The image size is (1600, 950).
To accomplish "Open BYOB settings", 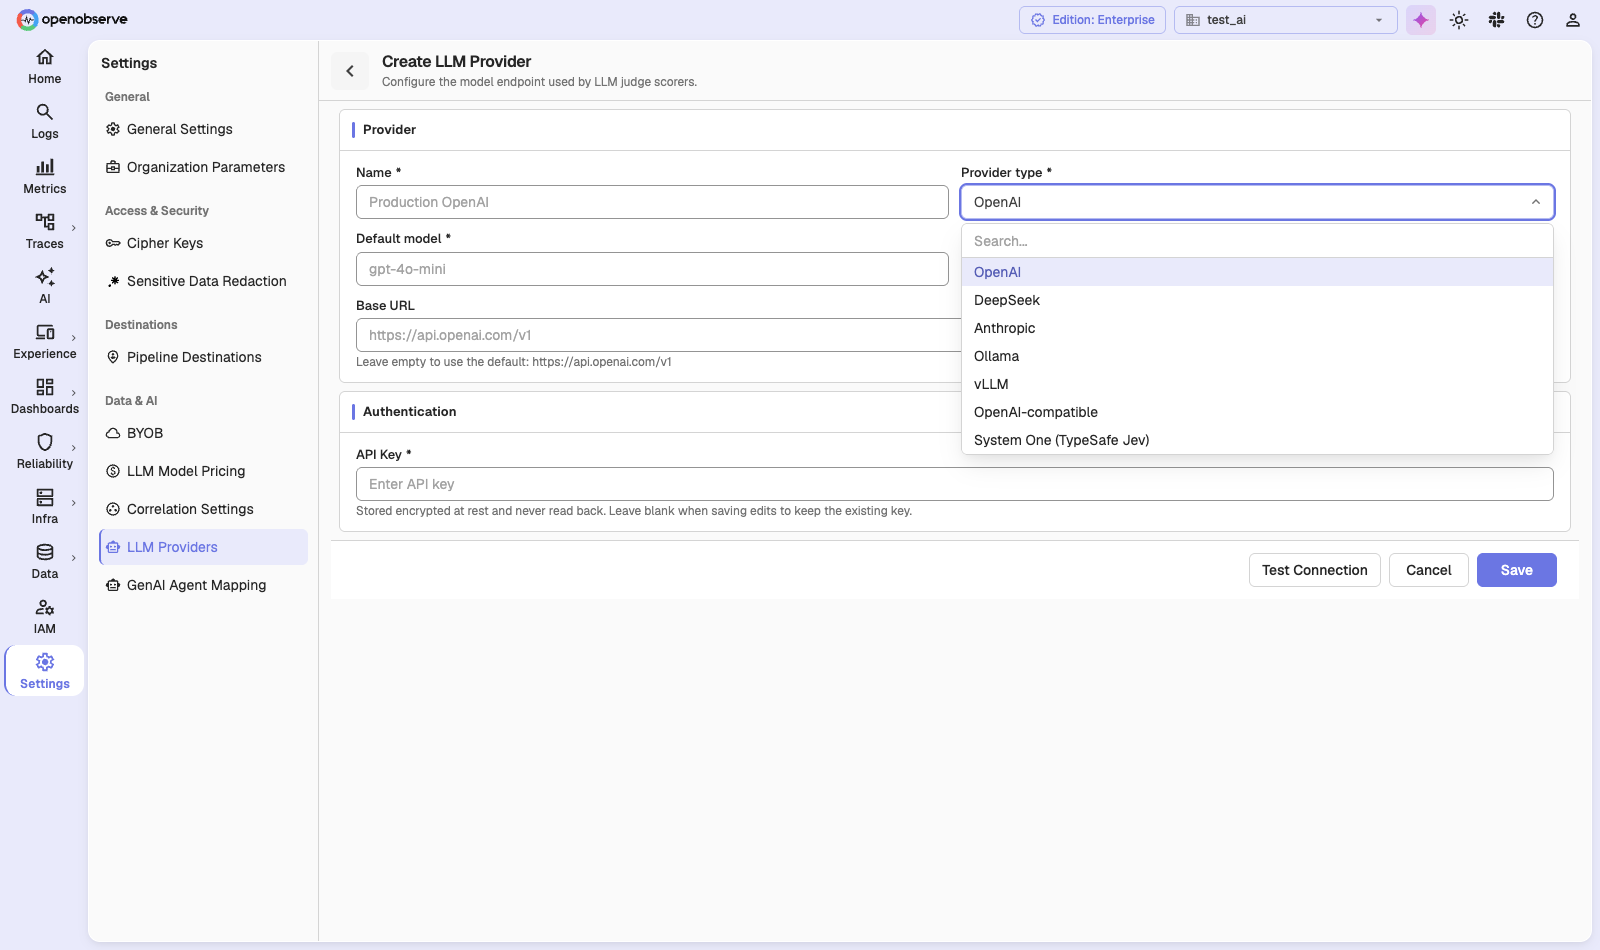I will tap(203, 433).
